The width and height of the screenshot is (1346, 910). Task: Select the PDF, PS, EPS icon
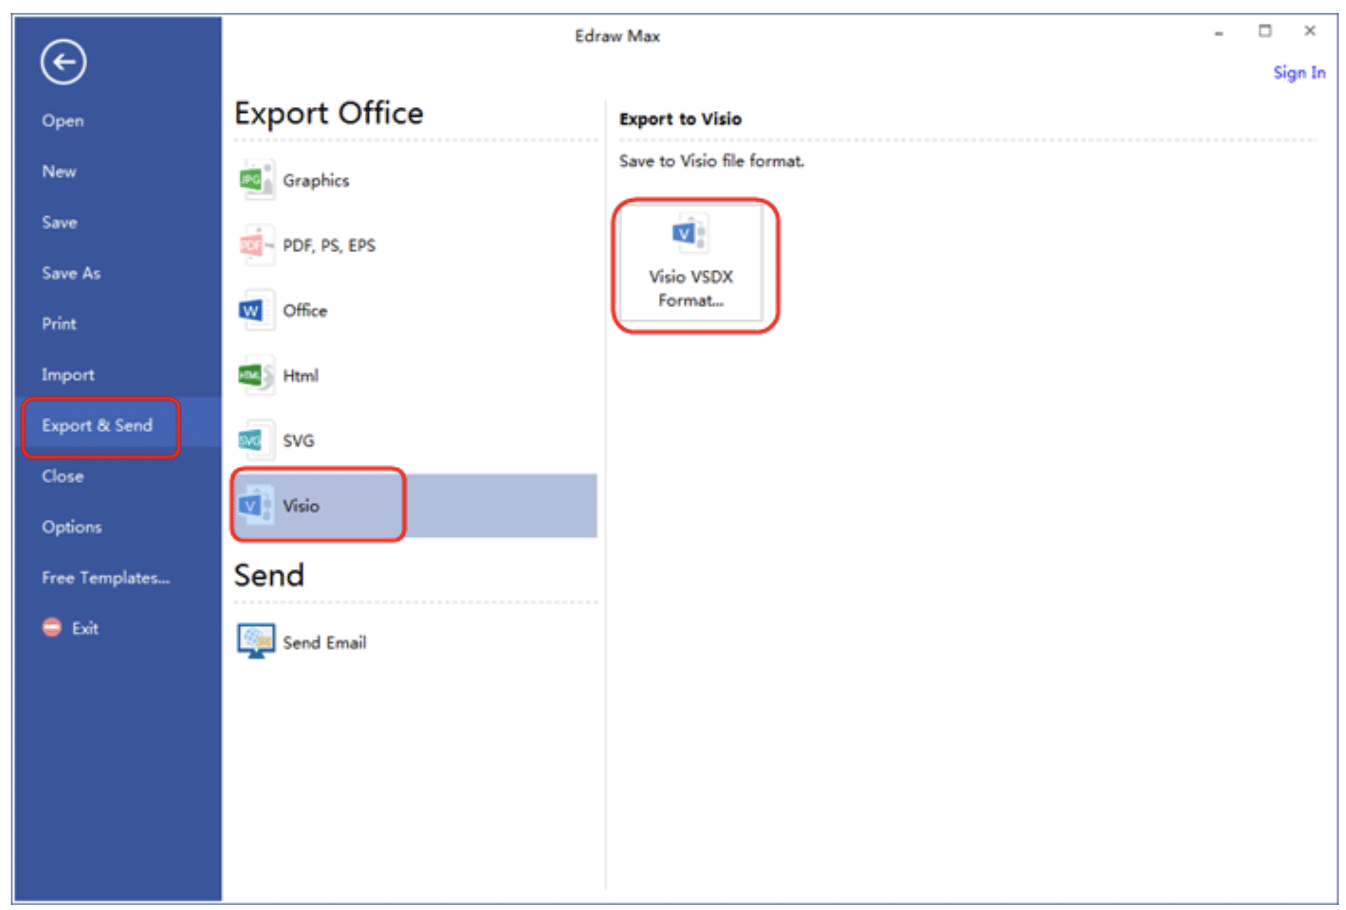tap(256, 245)
